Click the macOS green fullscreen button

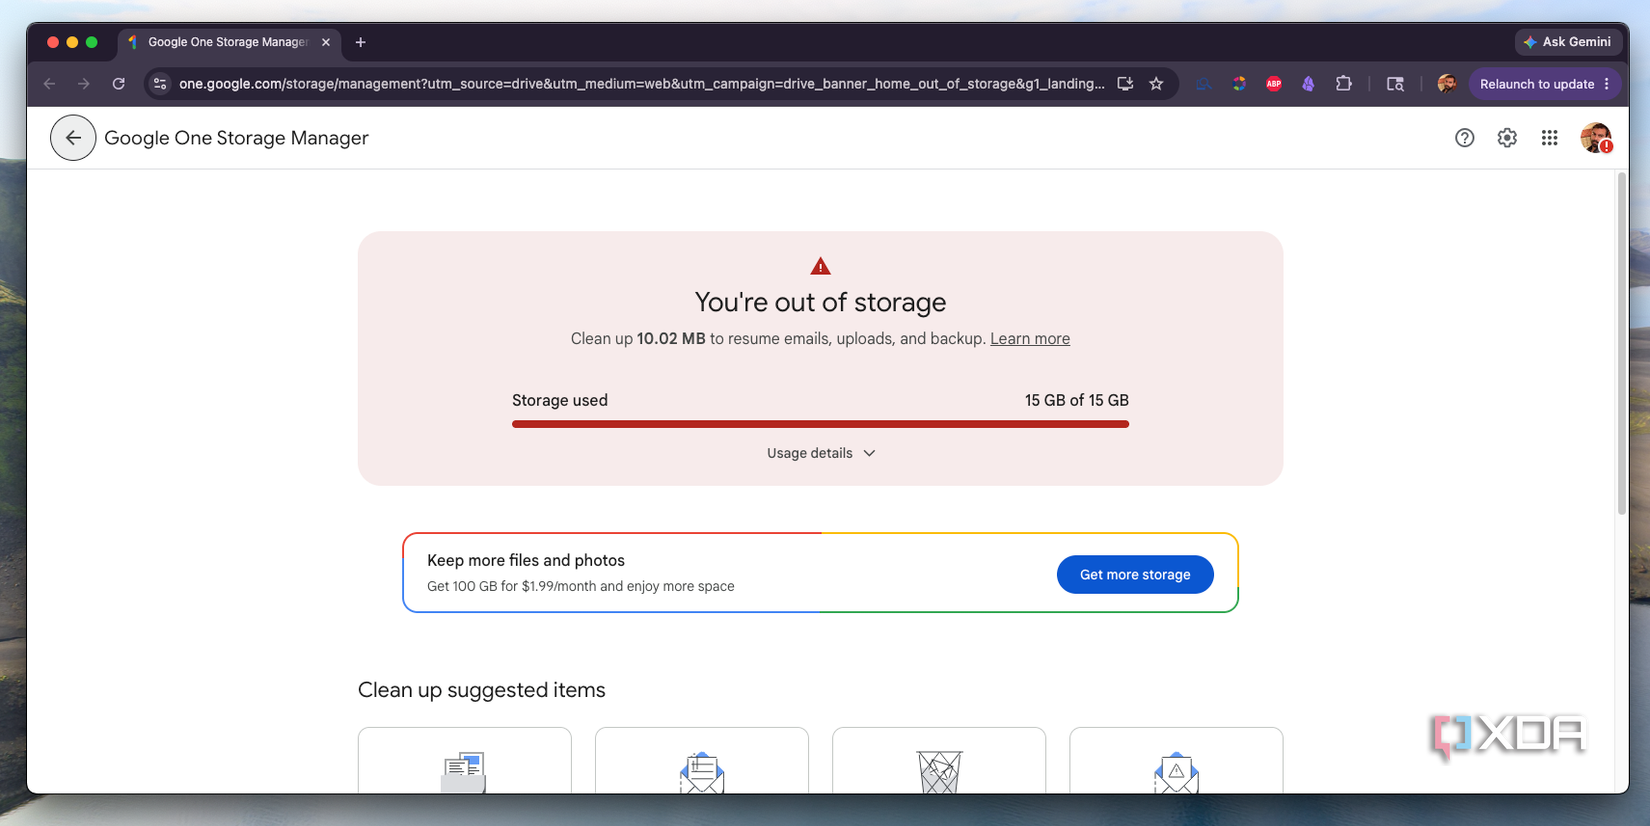coord(92,42)
